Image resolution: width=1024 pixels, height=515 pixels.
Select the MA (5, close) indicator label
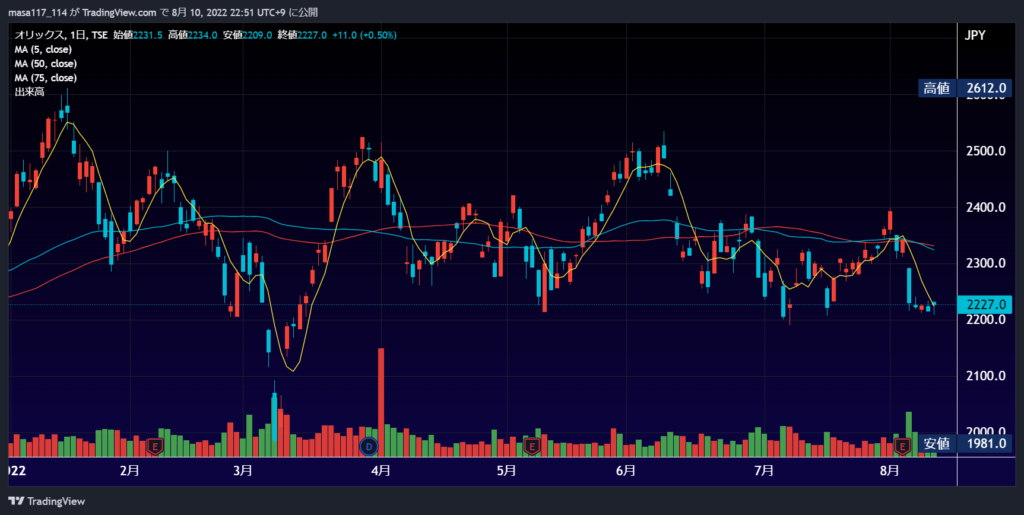(43, 50)
